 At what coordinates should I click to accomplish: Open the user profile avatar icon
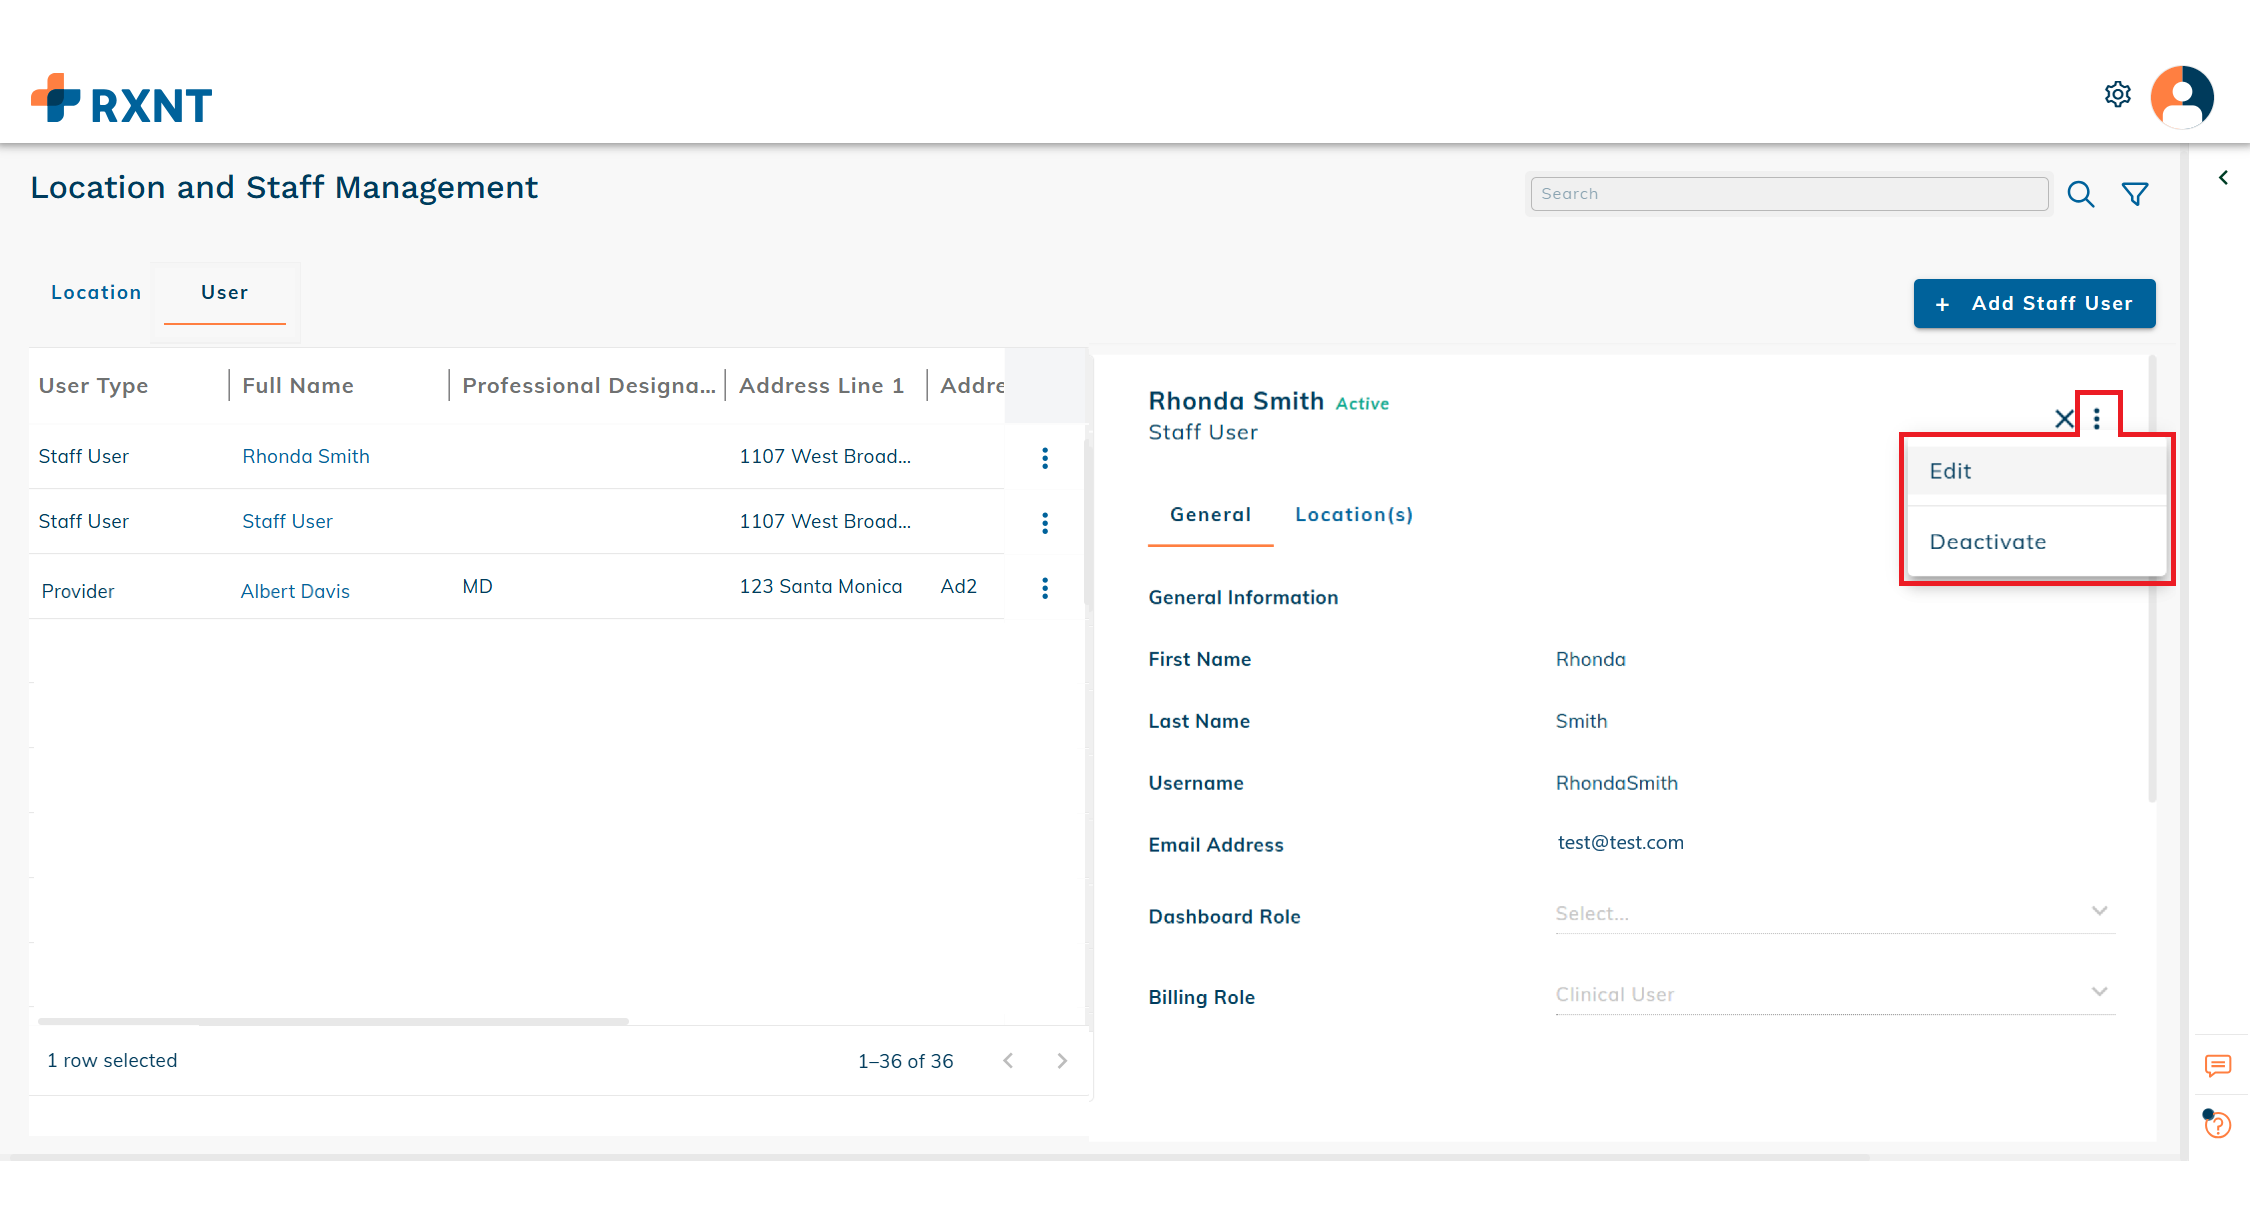pos(2182,96)
